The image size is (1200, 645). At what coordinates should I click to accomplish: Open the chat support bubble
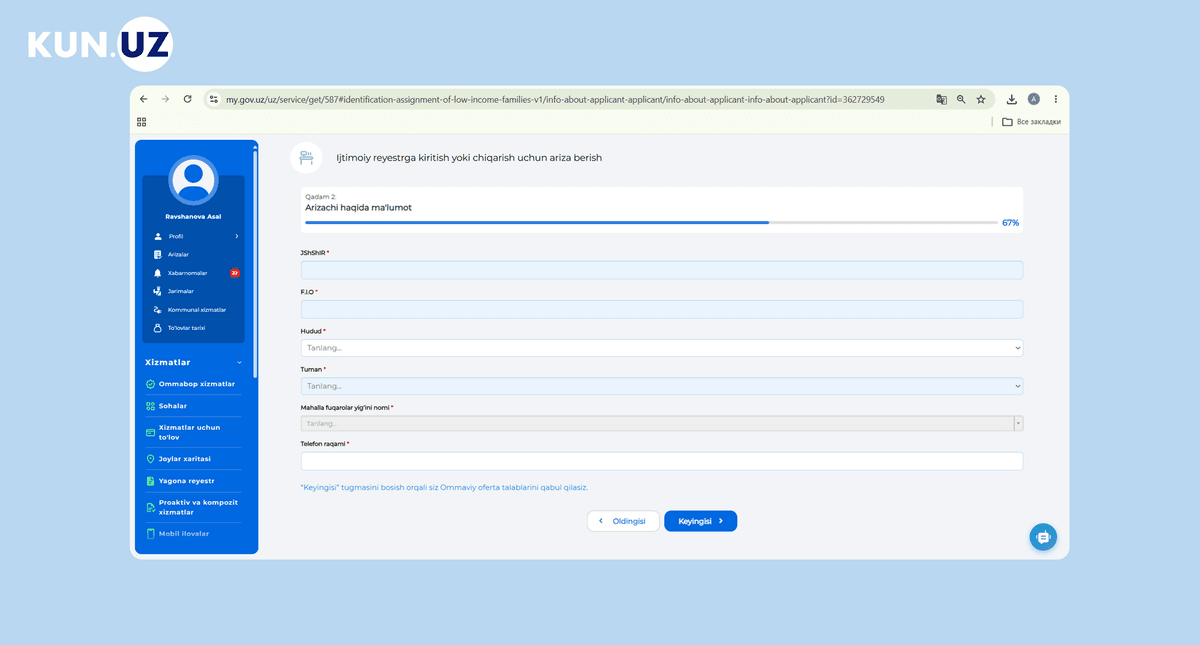click(x=1043, y=537)
